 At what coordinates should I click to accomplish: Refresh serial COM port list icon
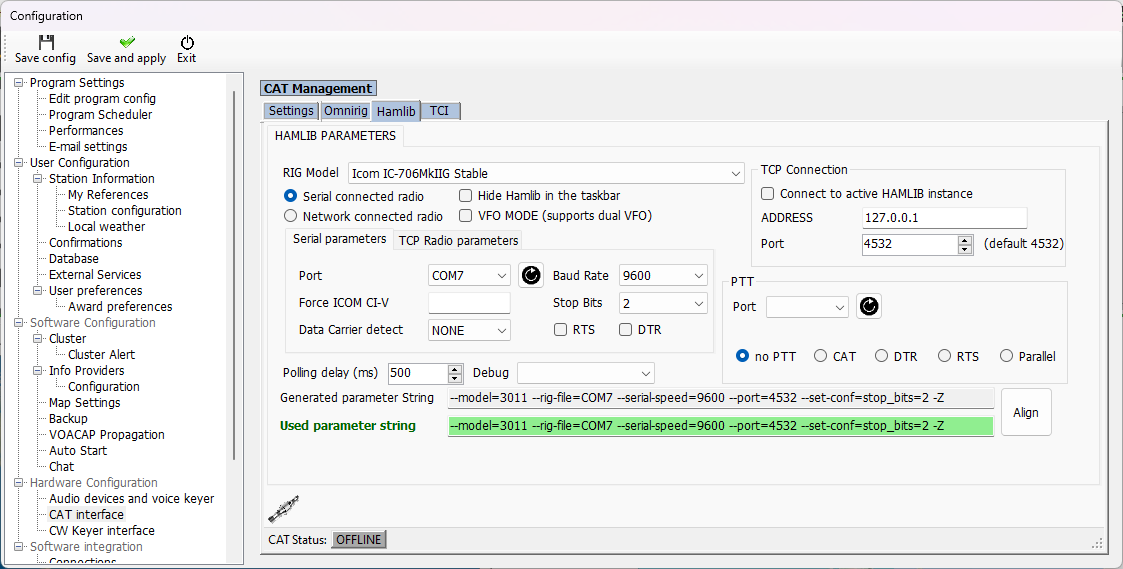tap(531, 275)
